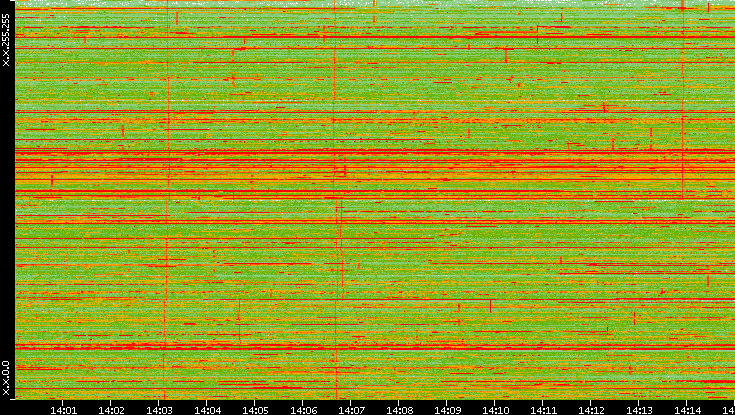Select the 14:13 time axis label
The image size is (735, 415).
[x=638, y=410]
